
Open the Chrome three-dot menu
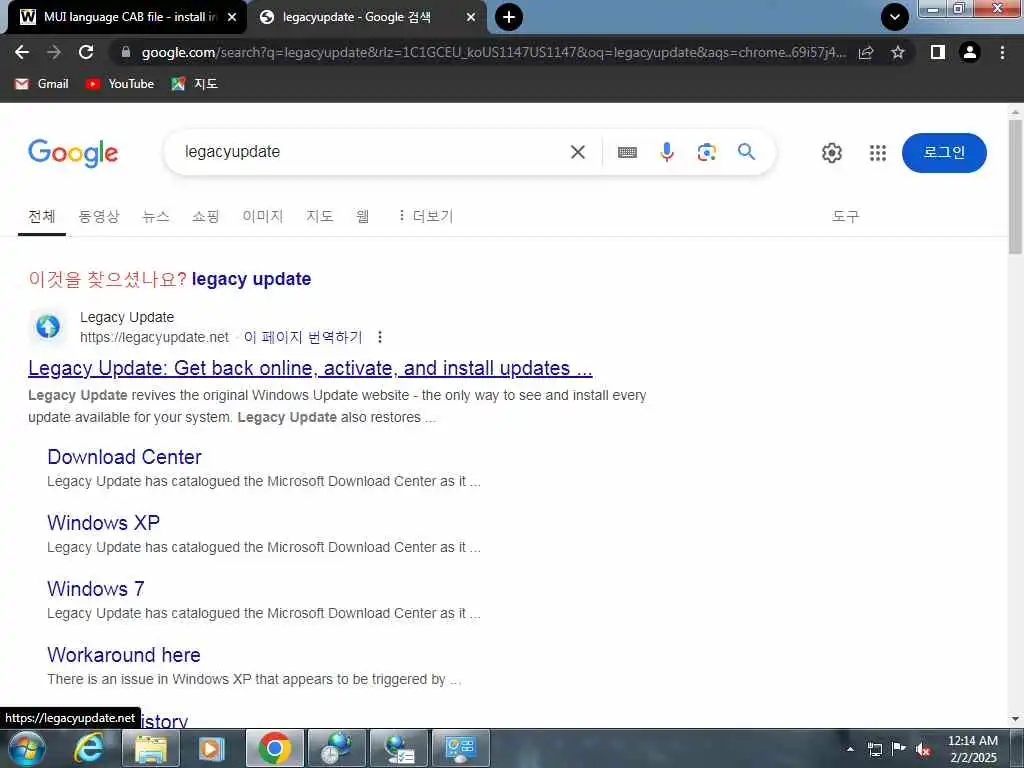(x=1002, y=52)
